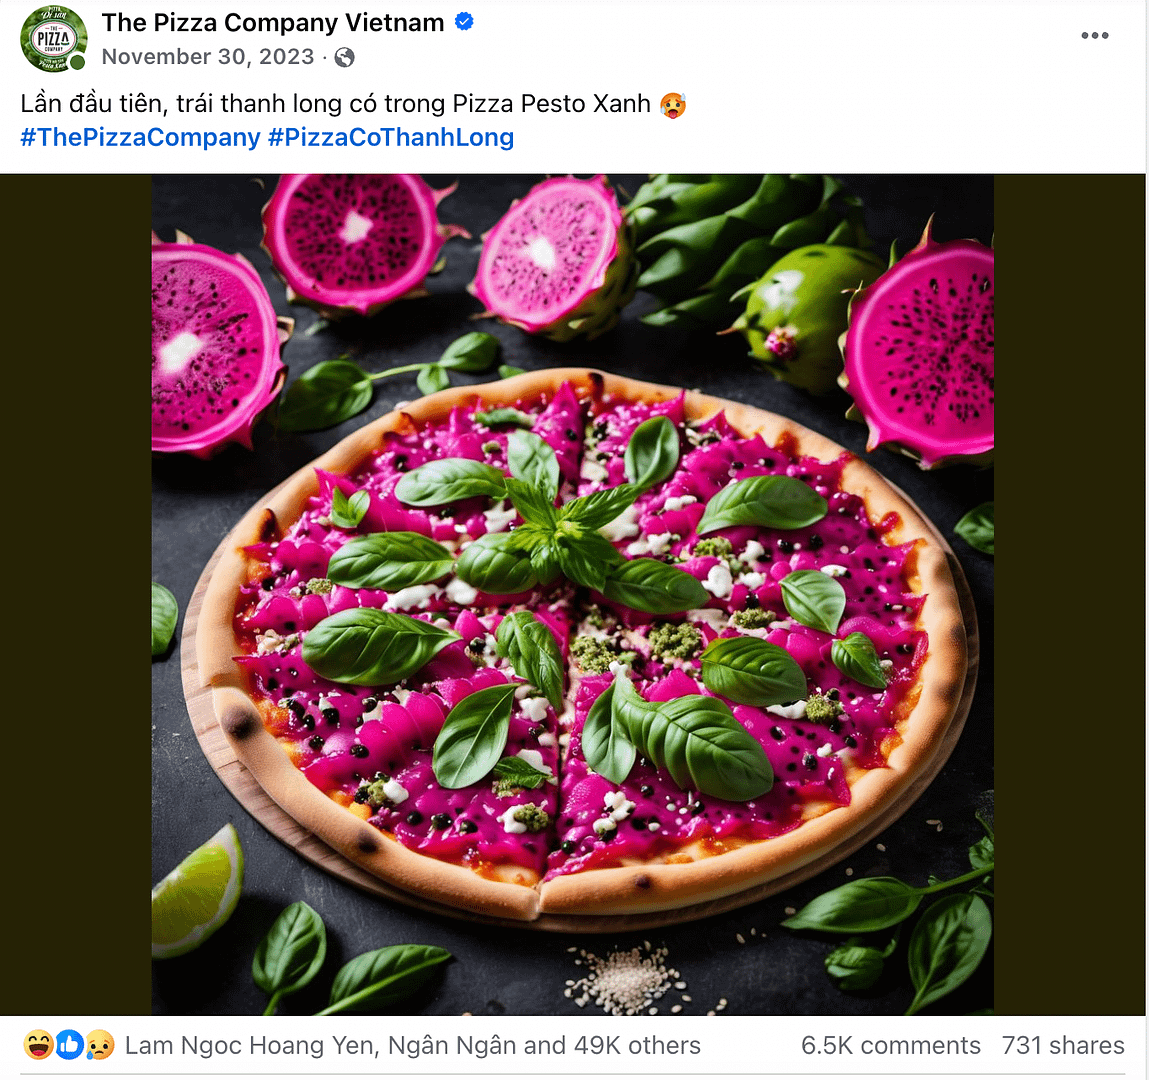Click the November 30, 2023 timestamp
Viewport: 1149px width, 1080px height.
[208, 57]
